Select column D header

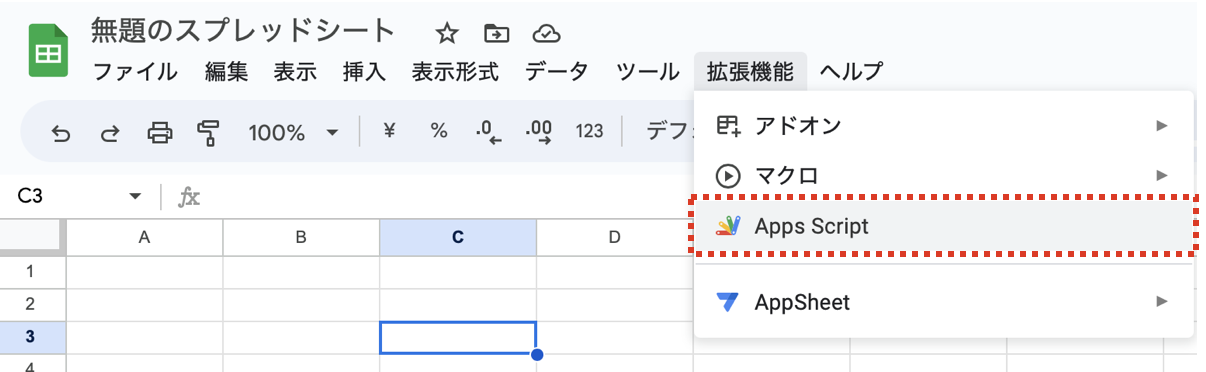click(615, 237)
